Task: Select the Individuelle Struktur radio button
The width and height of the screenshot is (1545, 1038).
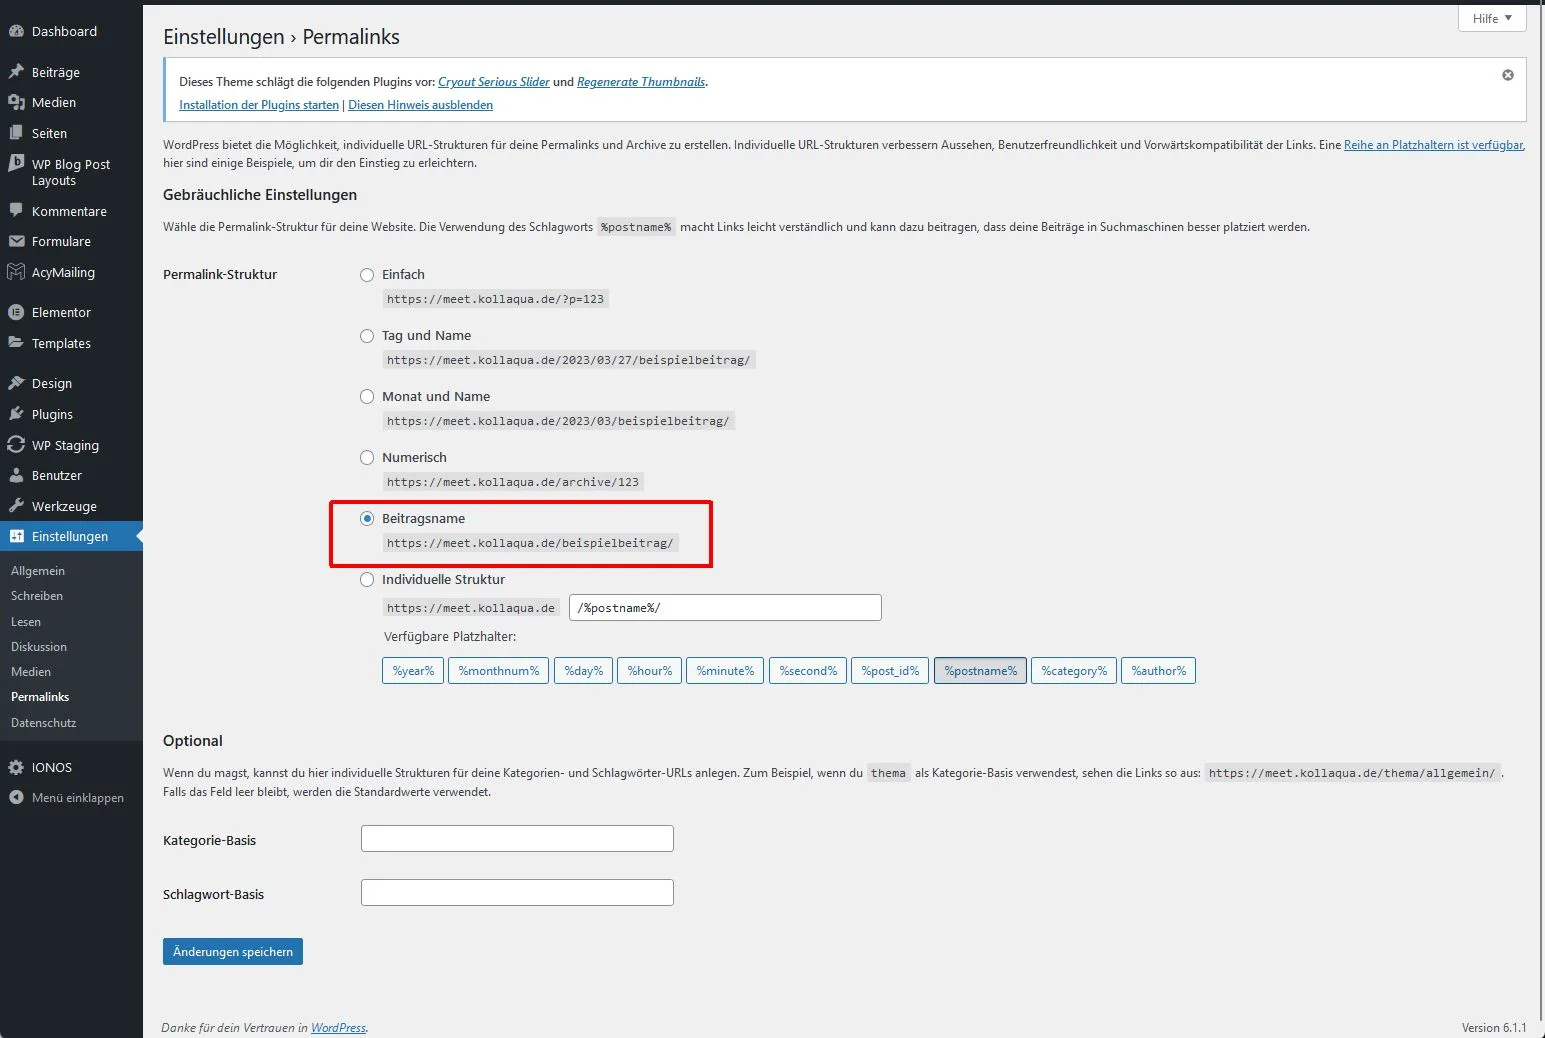Action: [x=367, y=579]
